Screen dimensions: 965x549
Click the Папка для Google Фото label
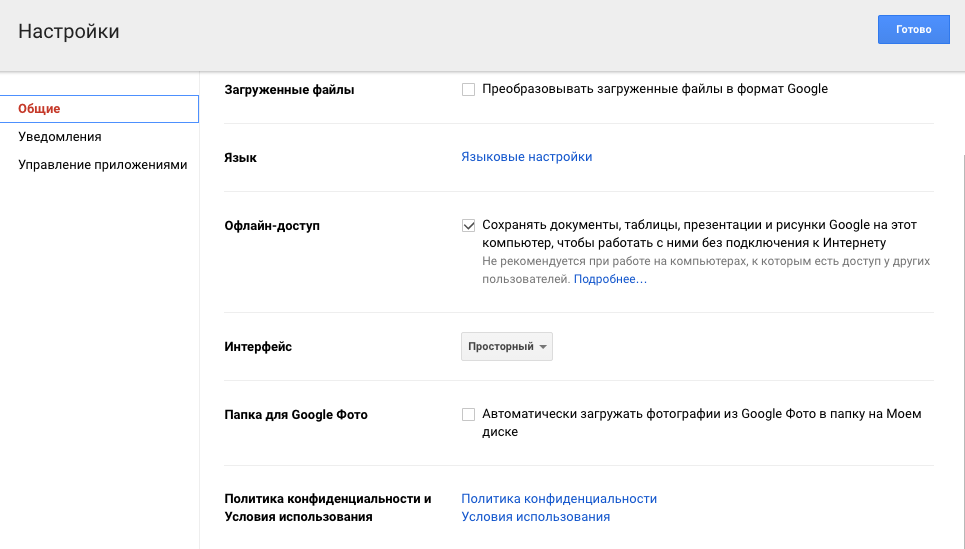point(296,415)
